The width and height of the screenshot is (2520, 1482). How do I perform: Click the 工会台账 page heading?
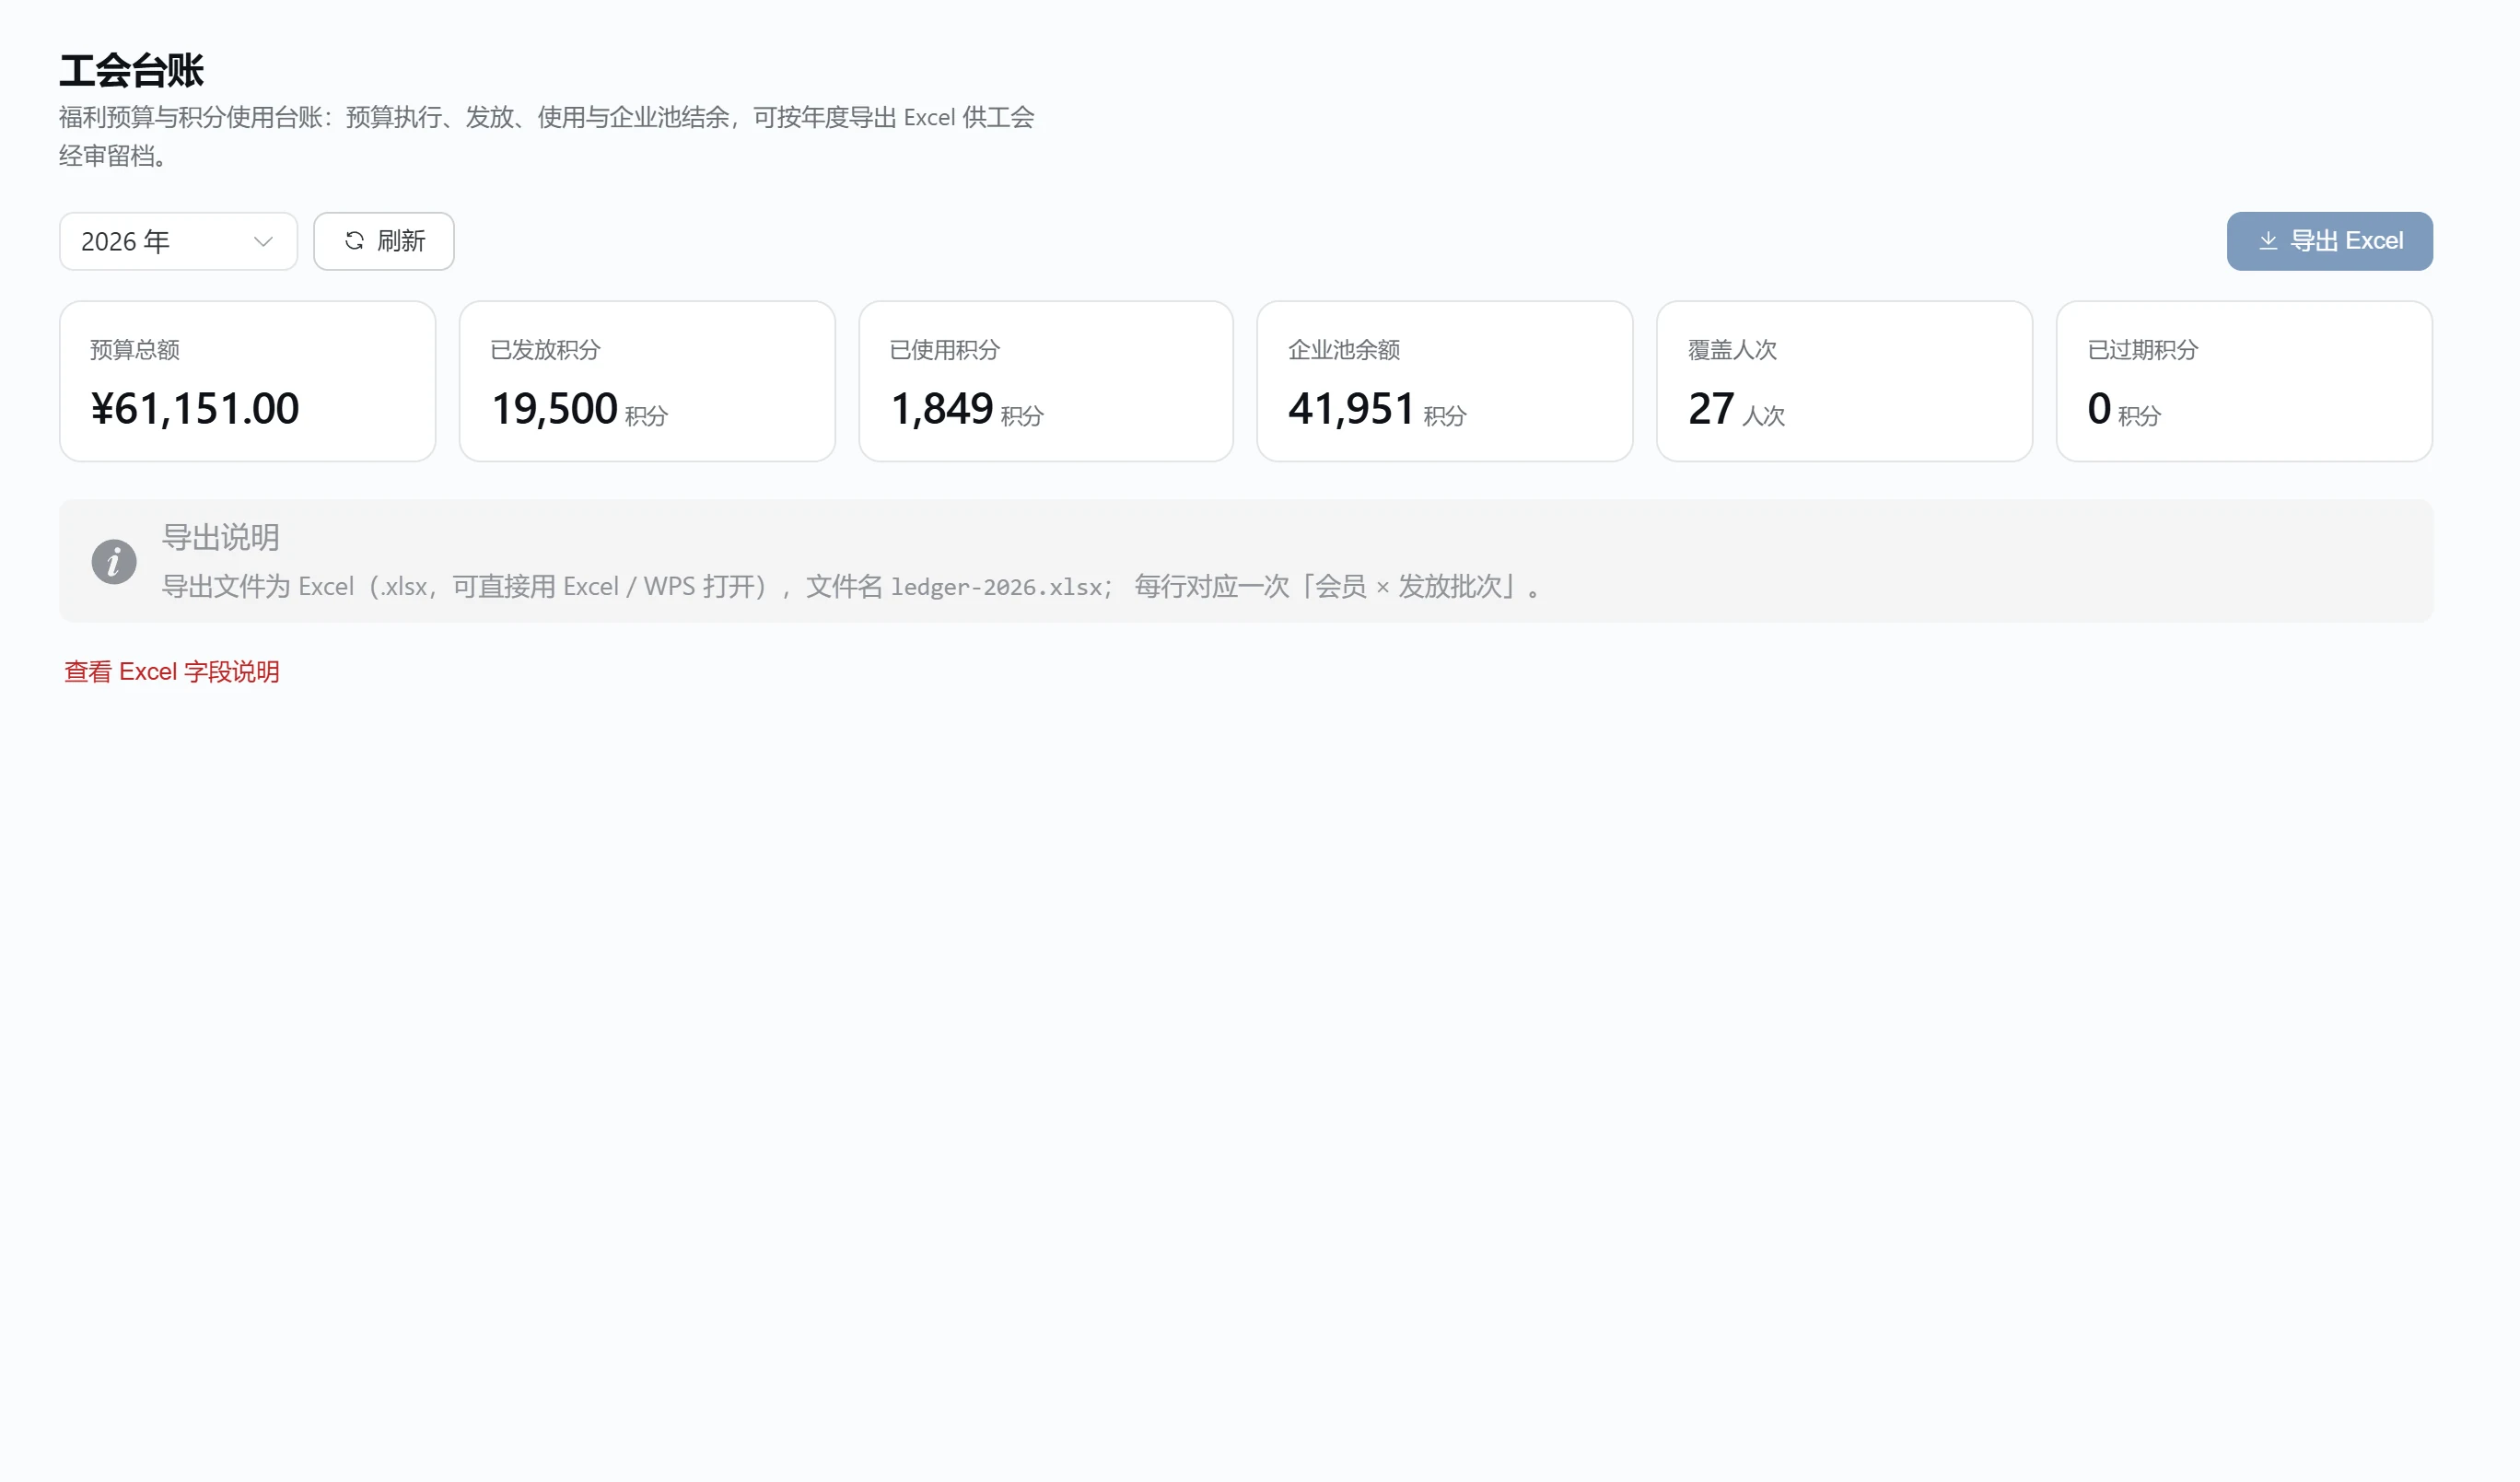coord(131,71)
